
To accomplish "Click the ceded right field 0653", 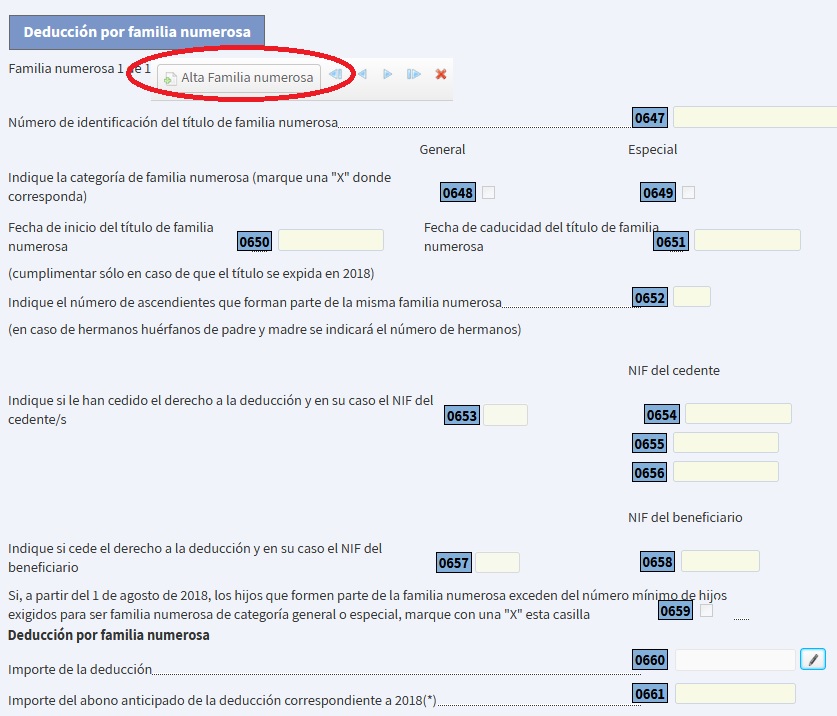I will point(505,415).
